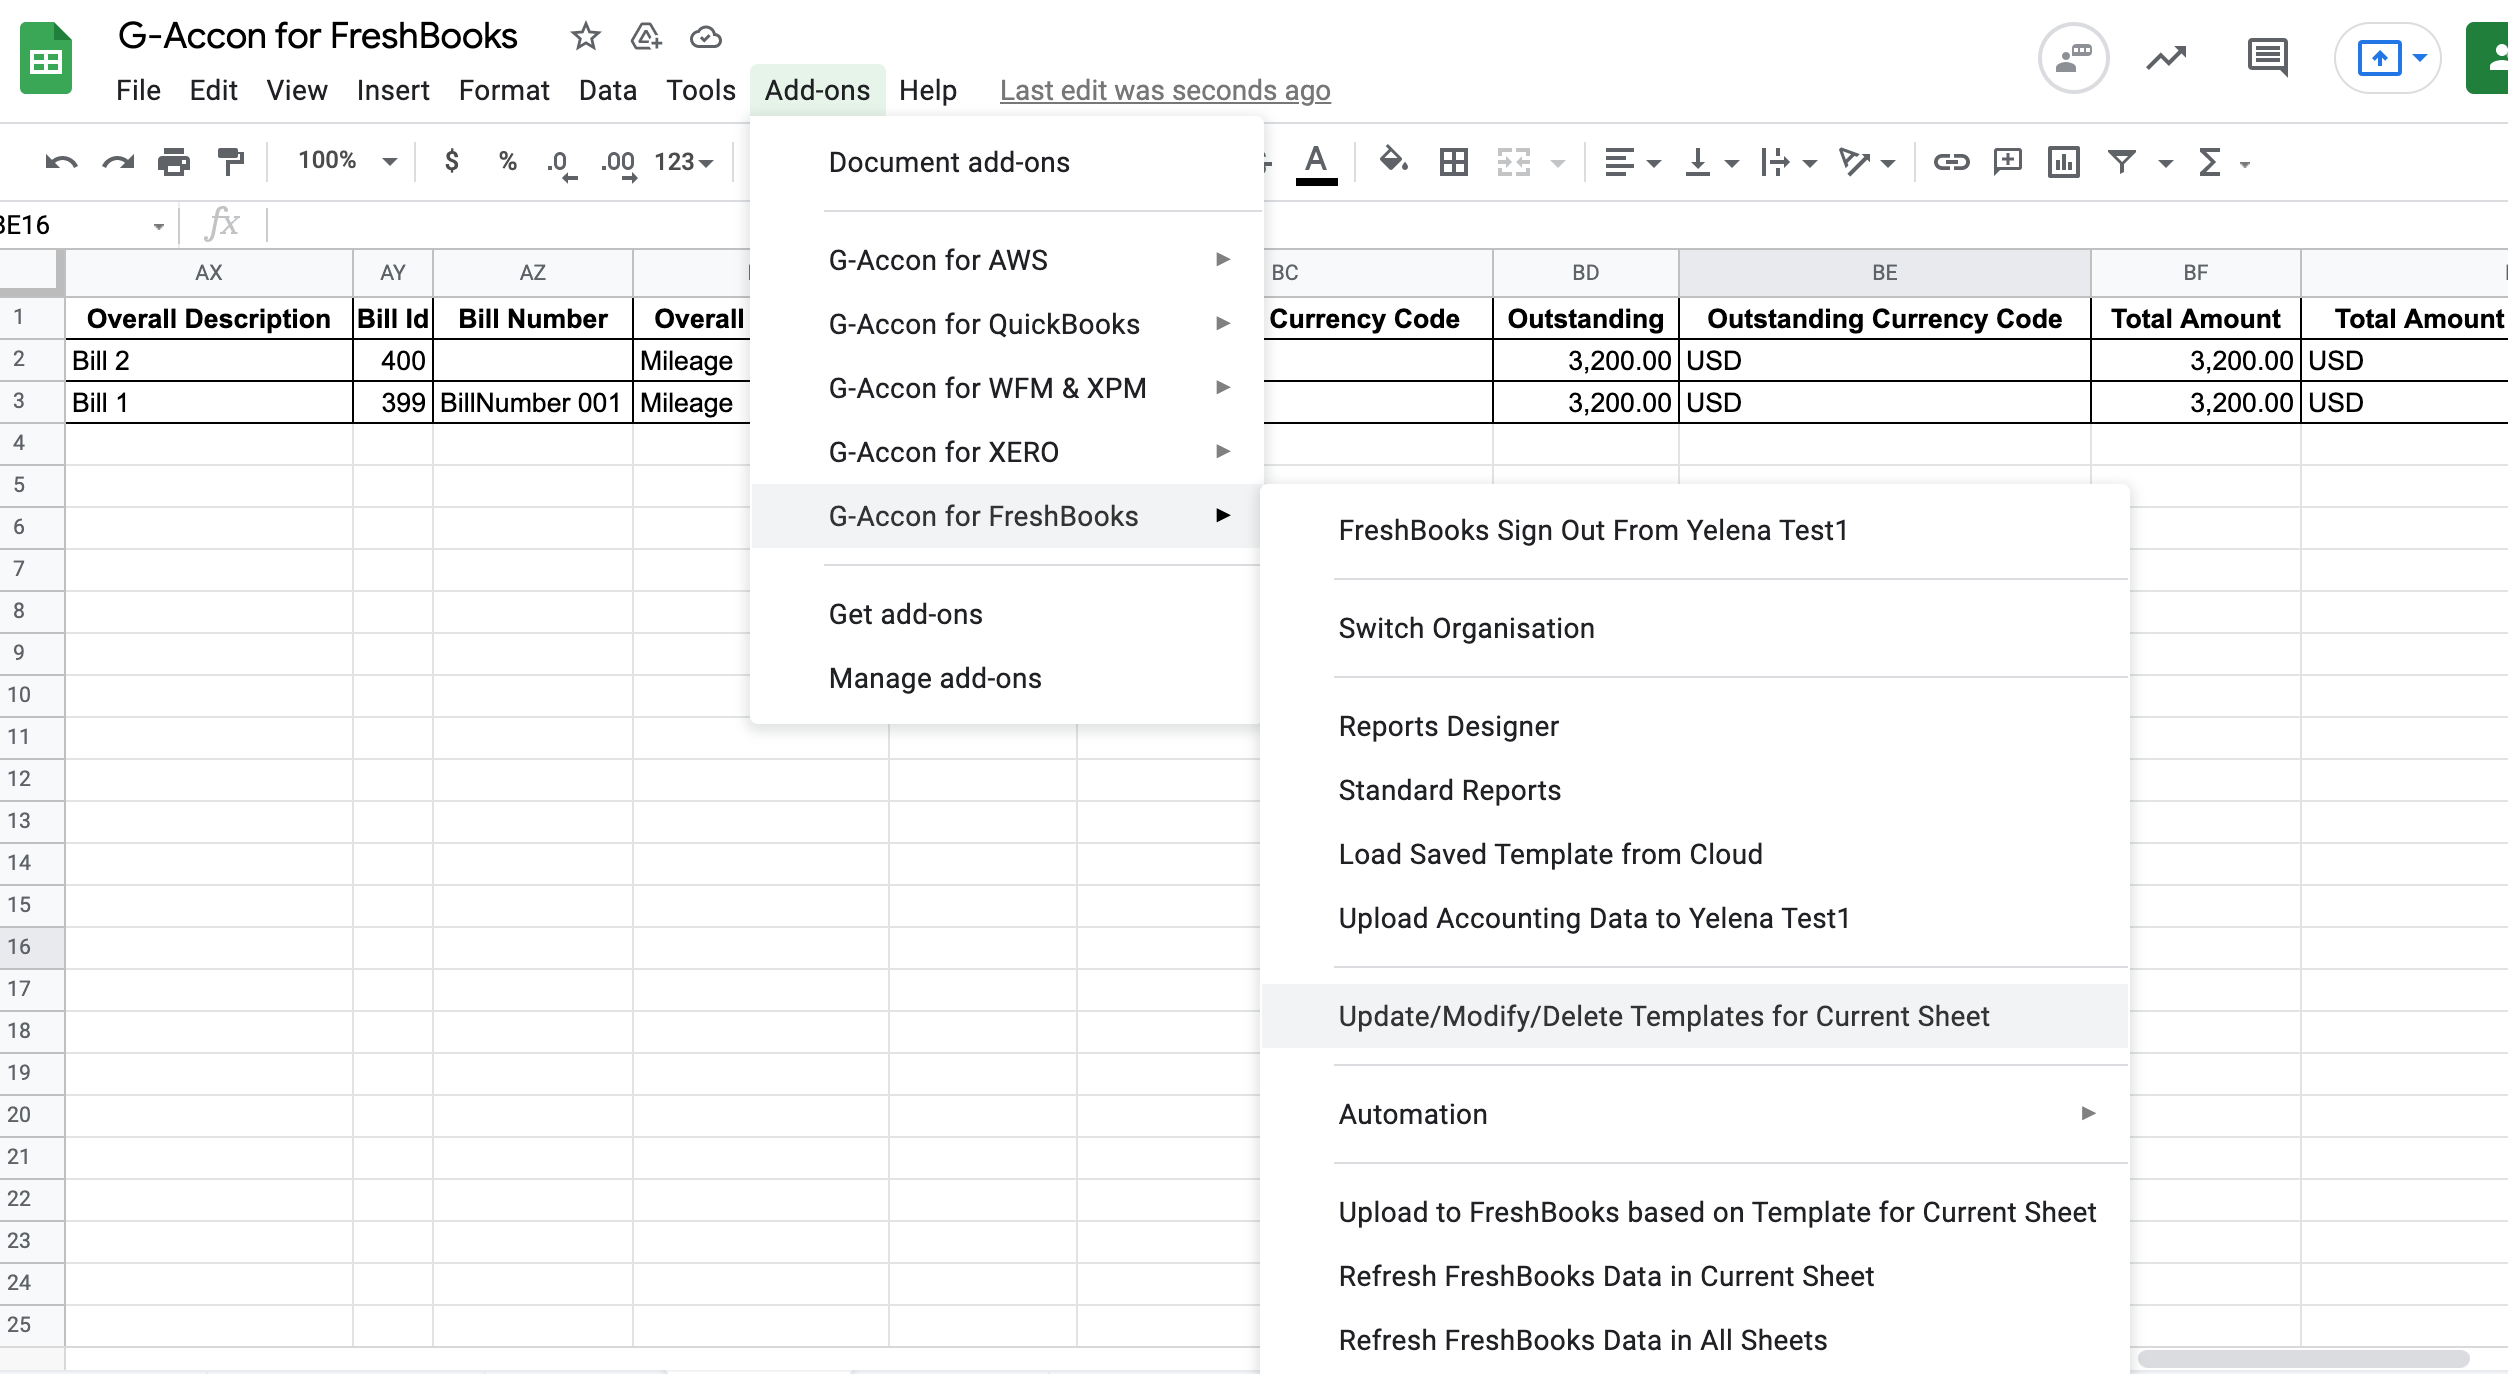The width and height of the screenshot is (2508, 1374).
Task: Click the horizontal scrollbar thumb
Action: point(2303,1359)
